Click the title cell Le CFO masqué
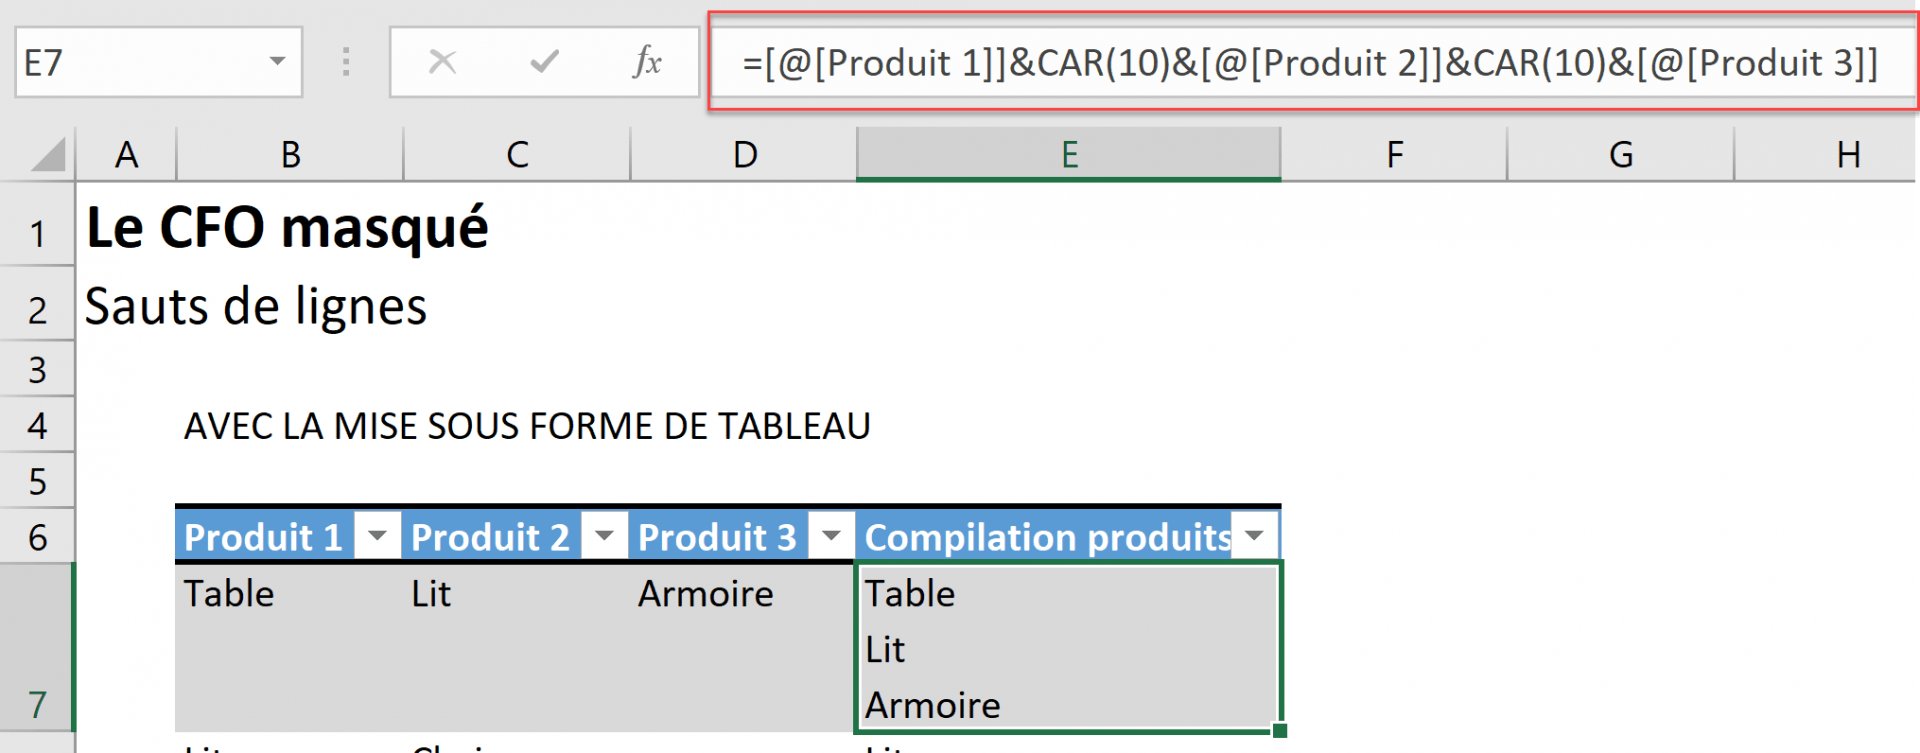Screen dimensions: 1920x753 [x=287, y=228]
